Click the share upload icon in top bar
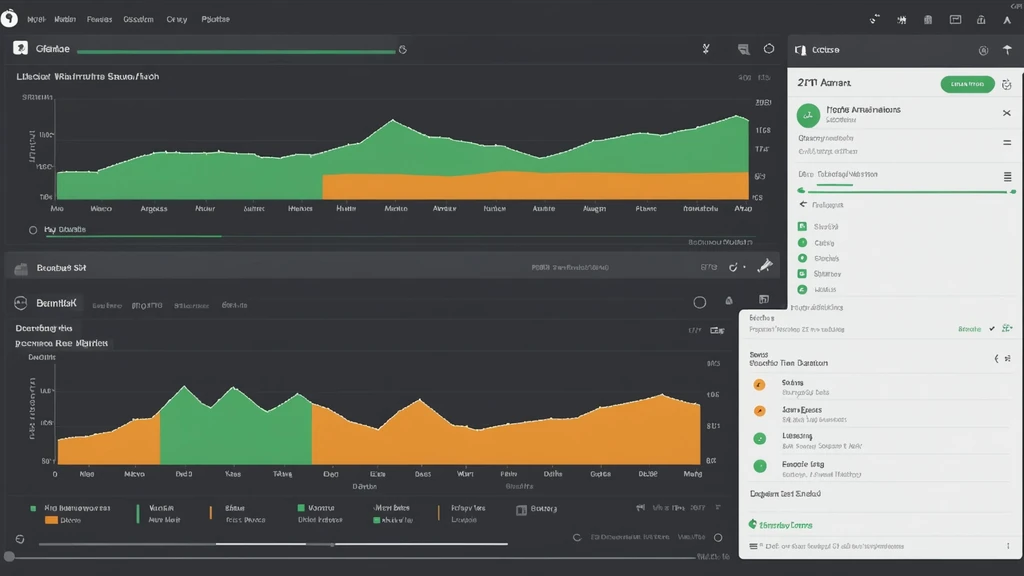 click(x=981, y=20)
